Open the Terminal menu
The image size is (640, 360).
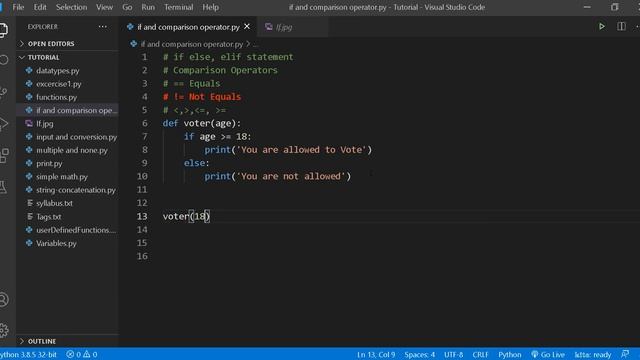(178, 7)
